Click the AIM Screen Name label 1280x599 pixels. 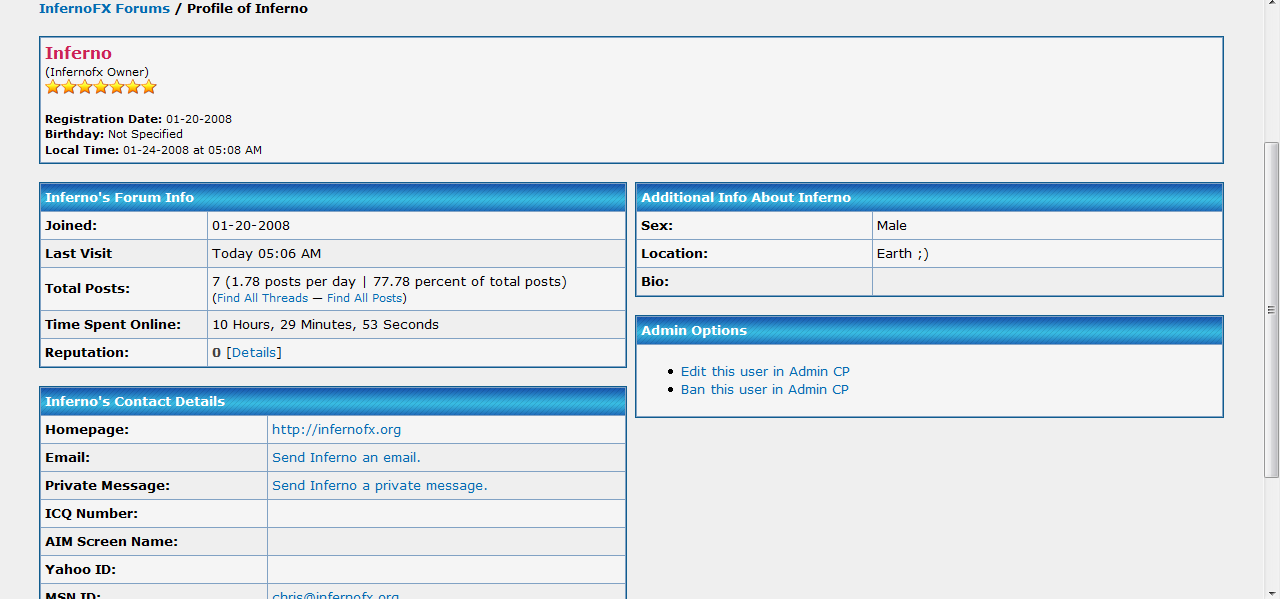[x=111, y=542]
